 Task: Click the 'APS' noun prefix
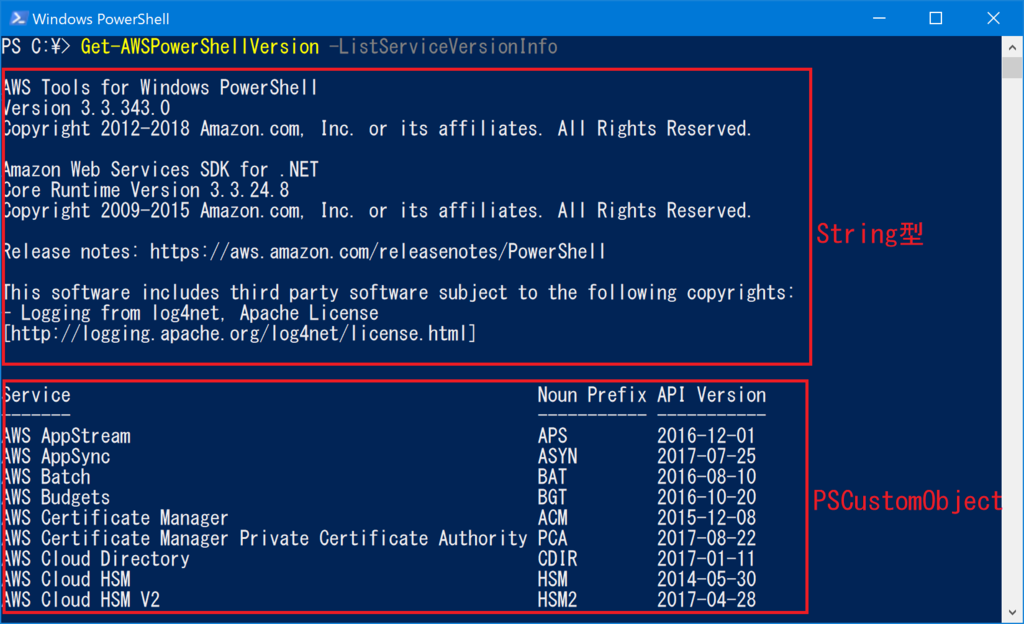click(552, 436)
